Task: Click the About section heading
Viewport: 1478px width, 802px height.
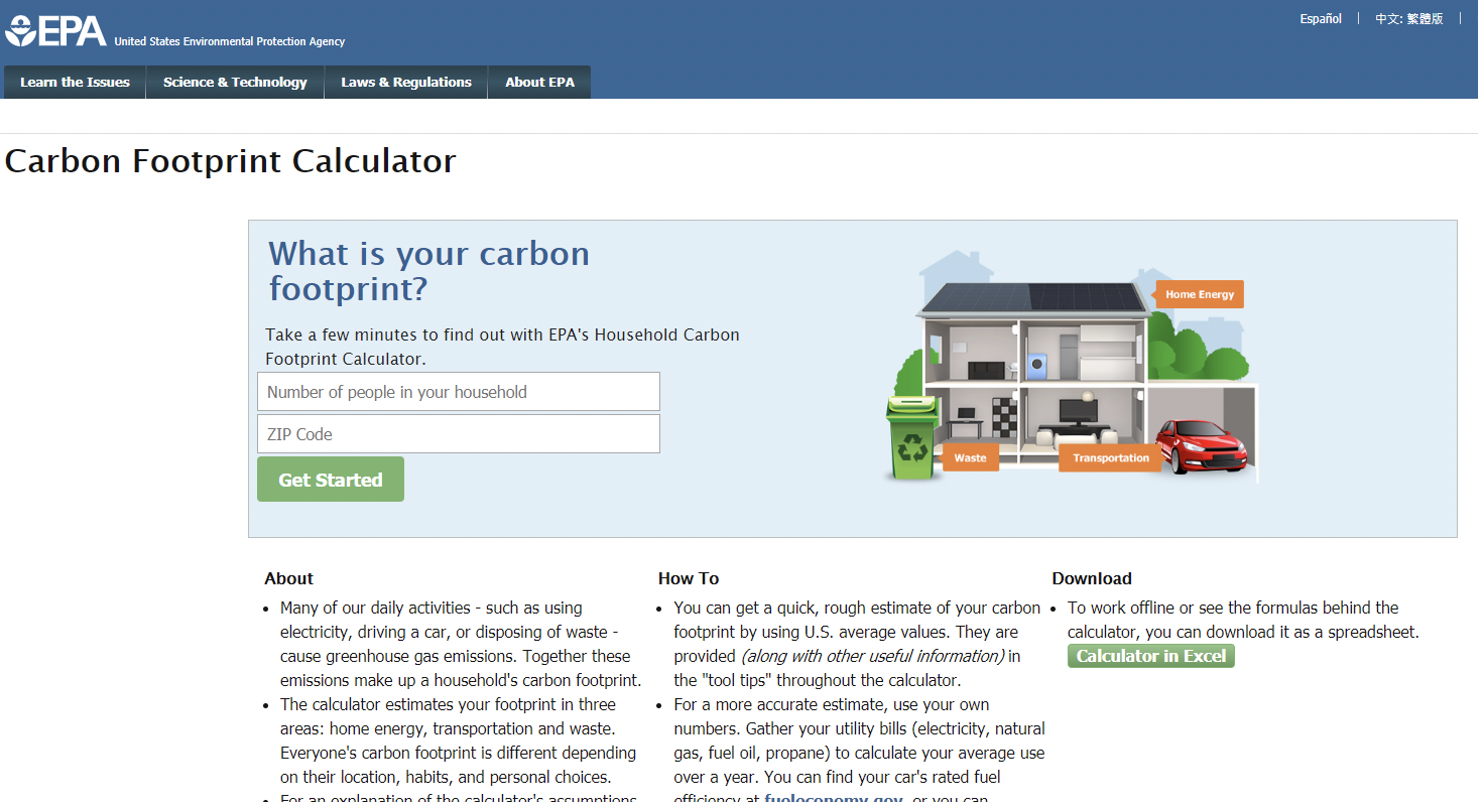Action: (x=289, y=578)
